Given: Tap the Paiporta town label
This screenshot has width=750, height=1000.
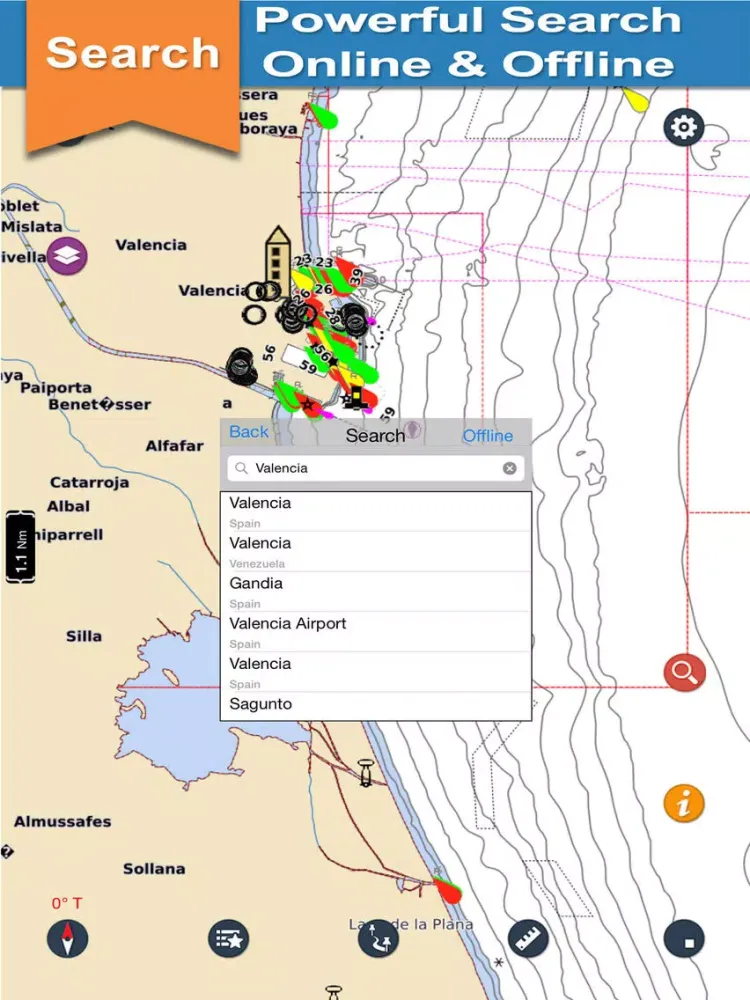Looking at the screenshot, I should (x=56, y=388).
